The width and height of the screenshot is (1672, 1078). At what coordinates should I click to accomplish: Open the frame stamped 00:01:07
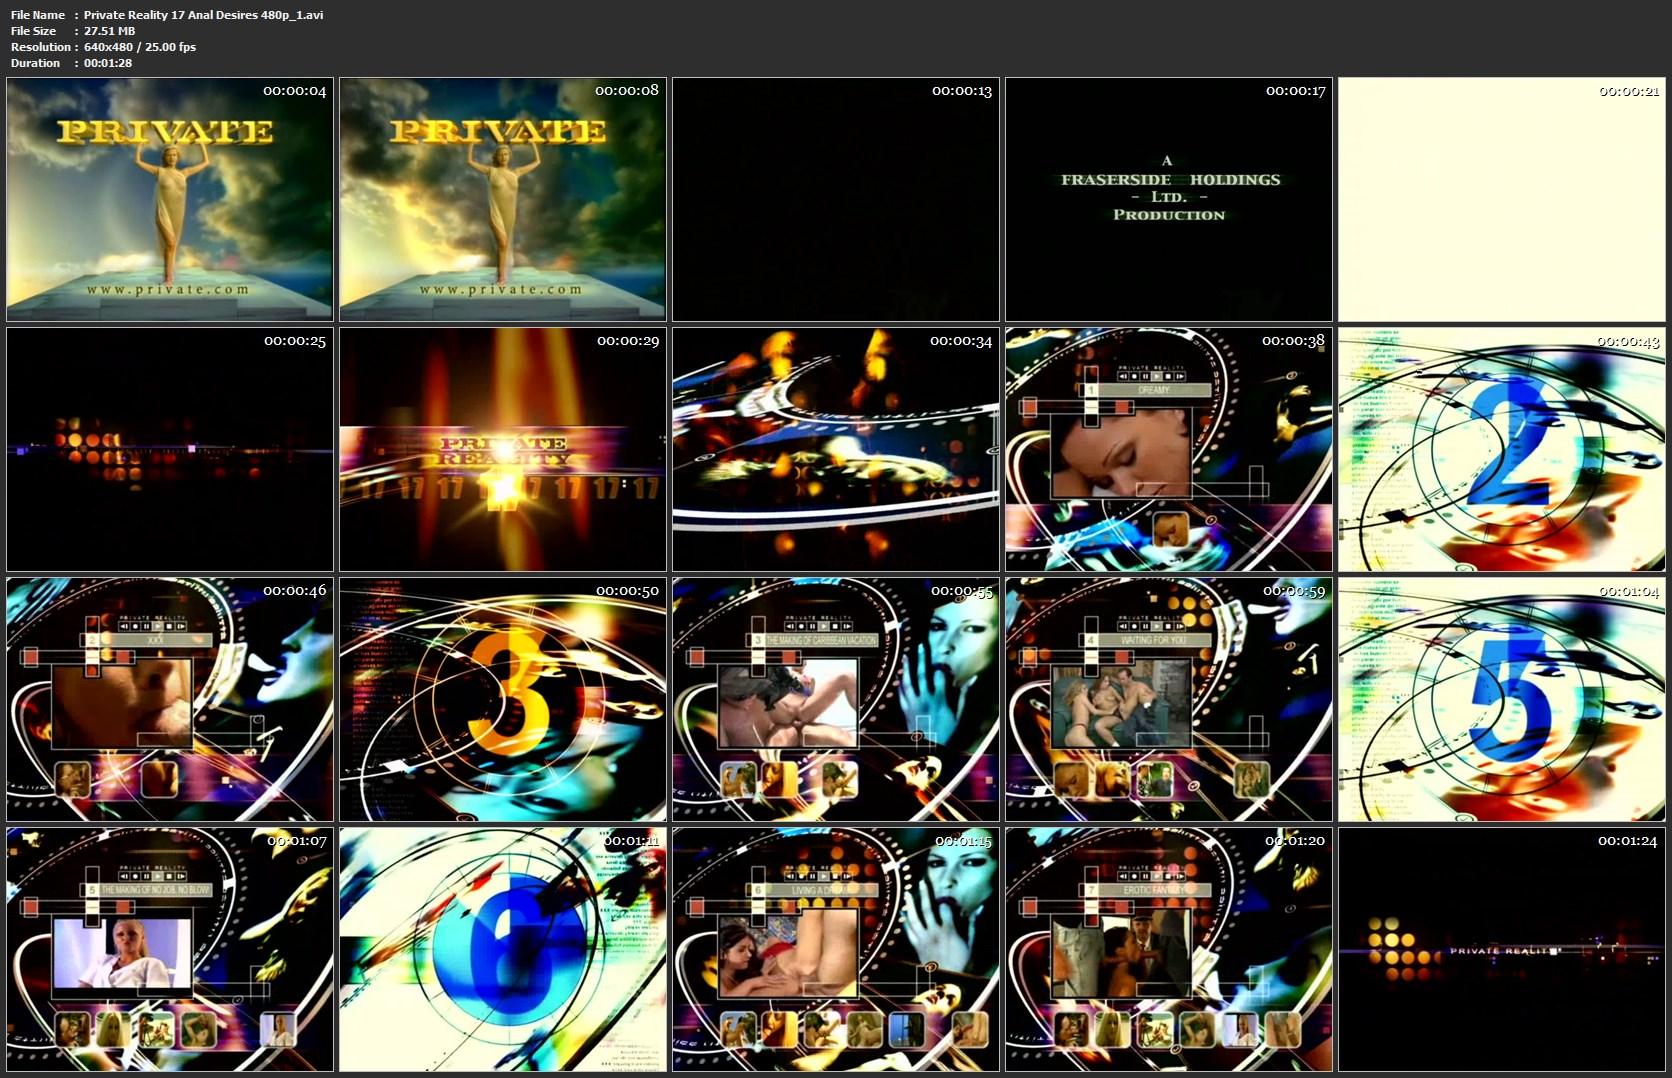[170, 950]
